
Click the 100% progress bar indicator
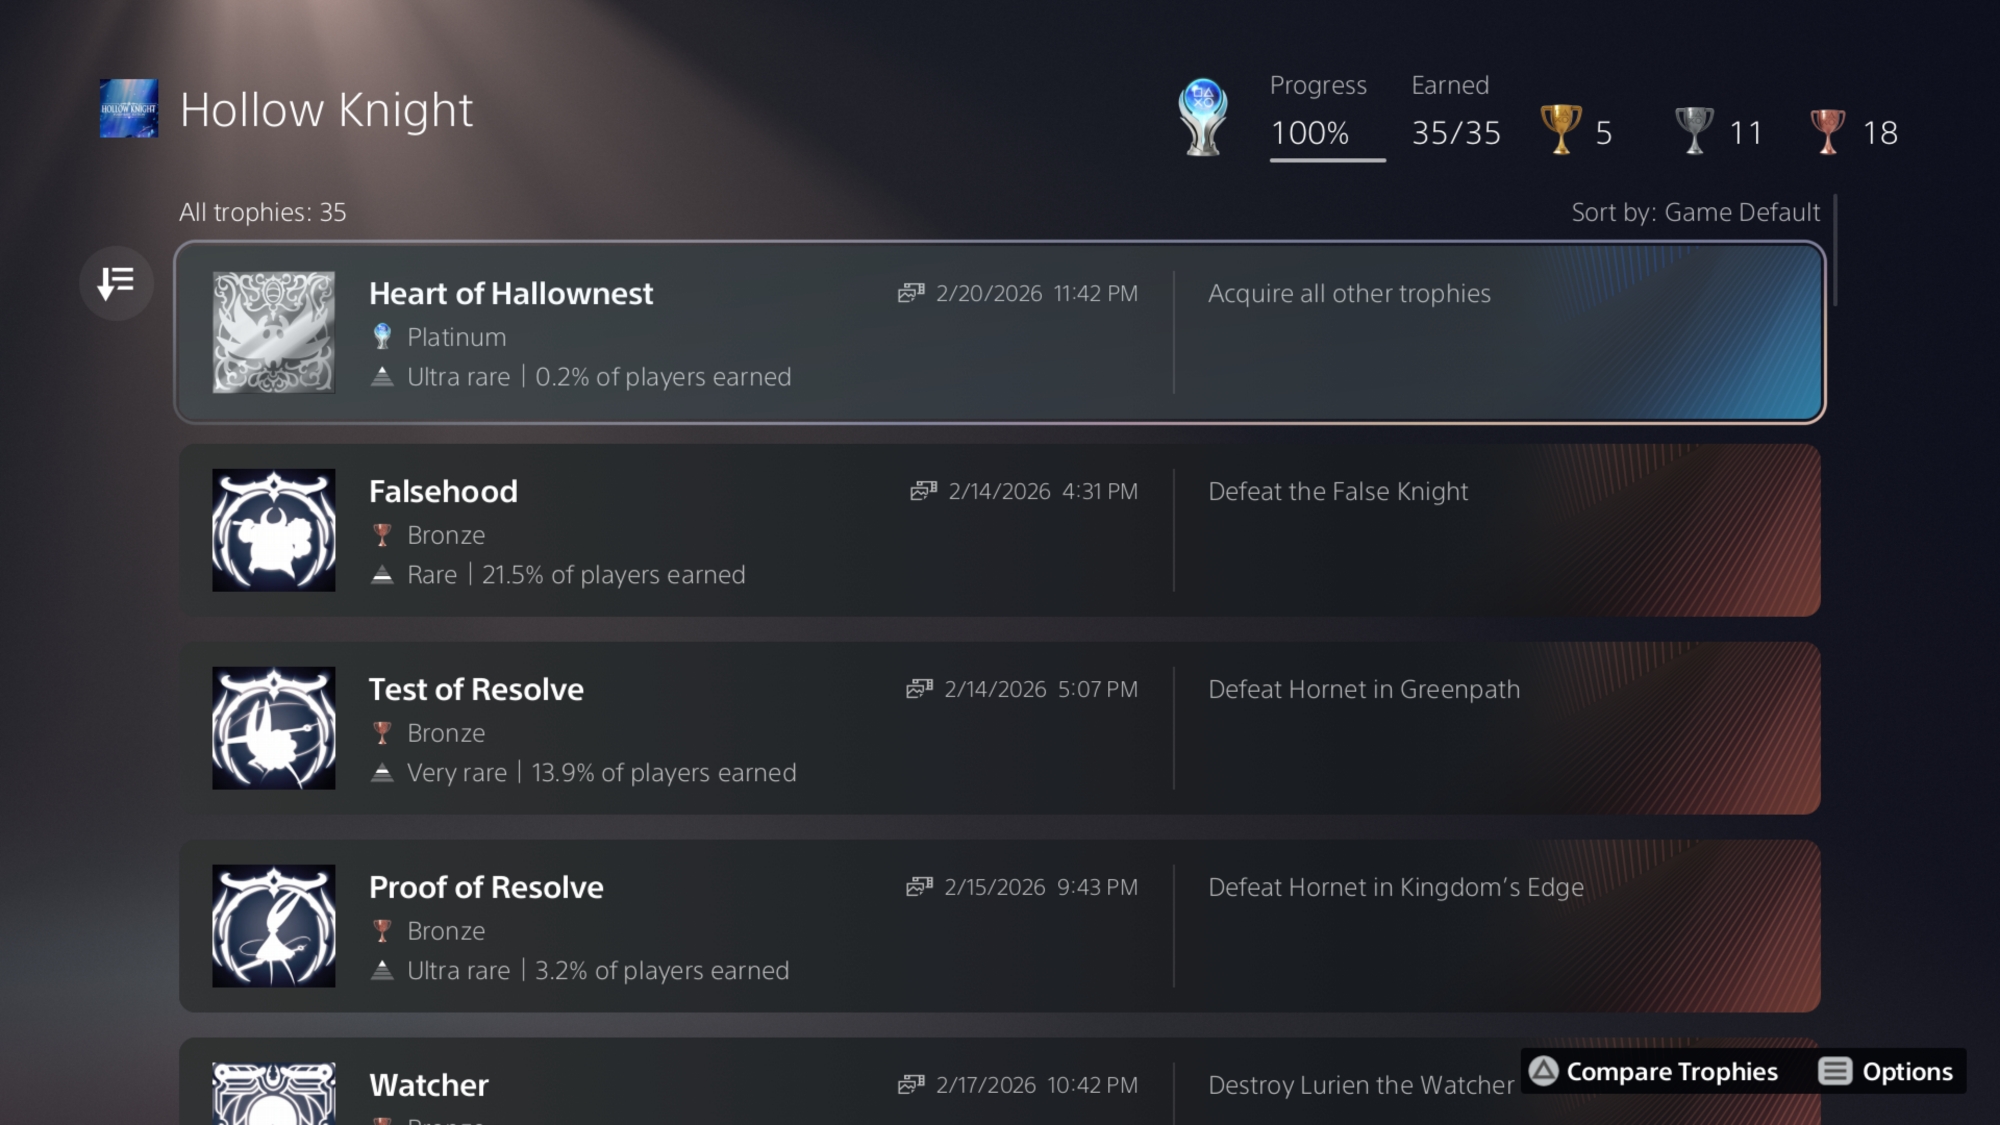1327,159
